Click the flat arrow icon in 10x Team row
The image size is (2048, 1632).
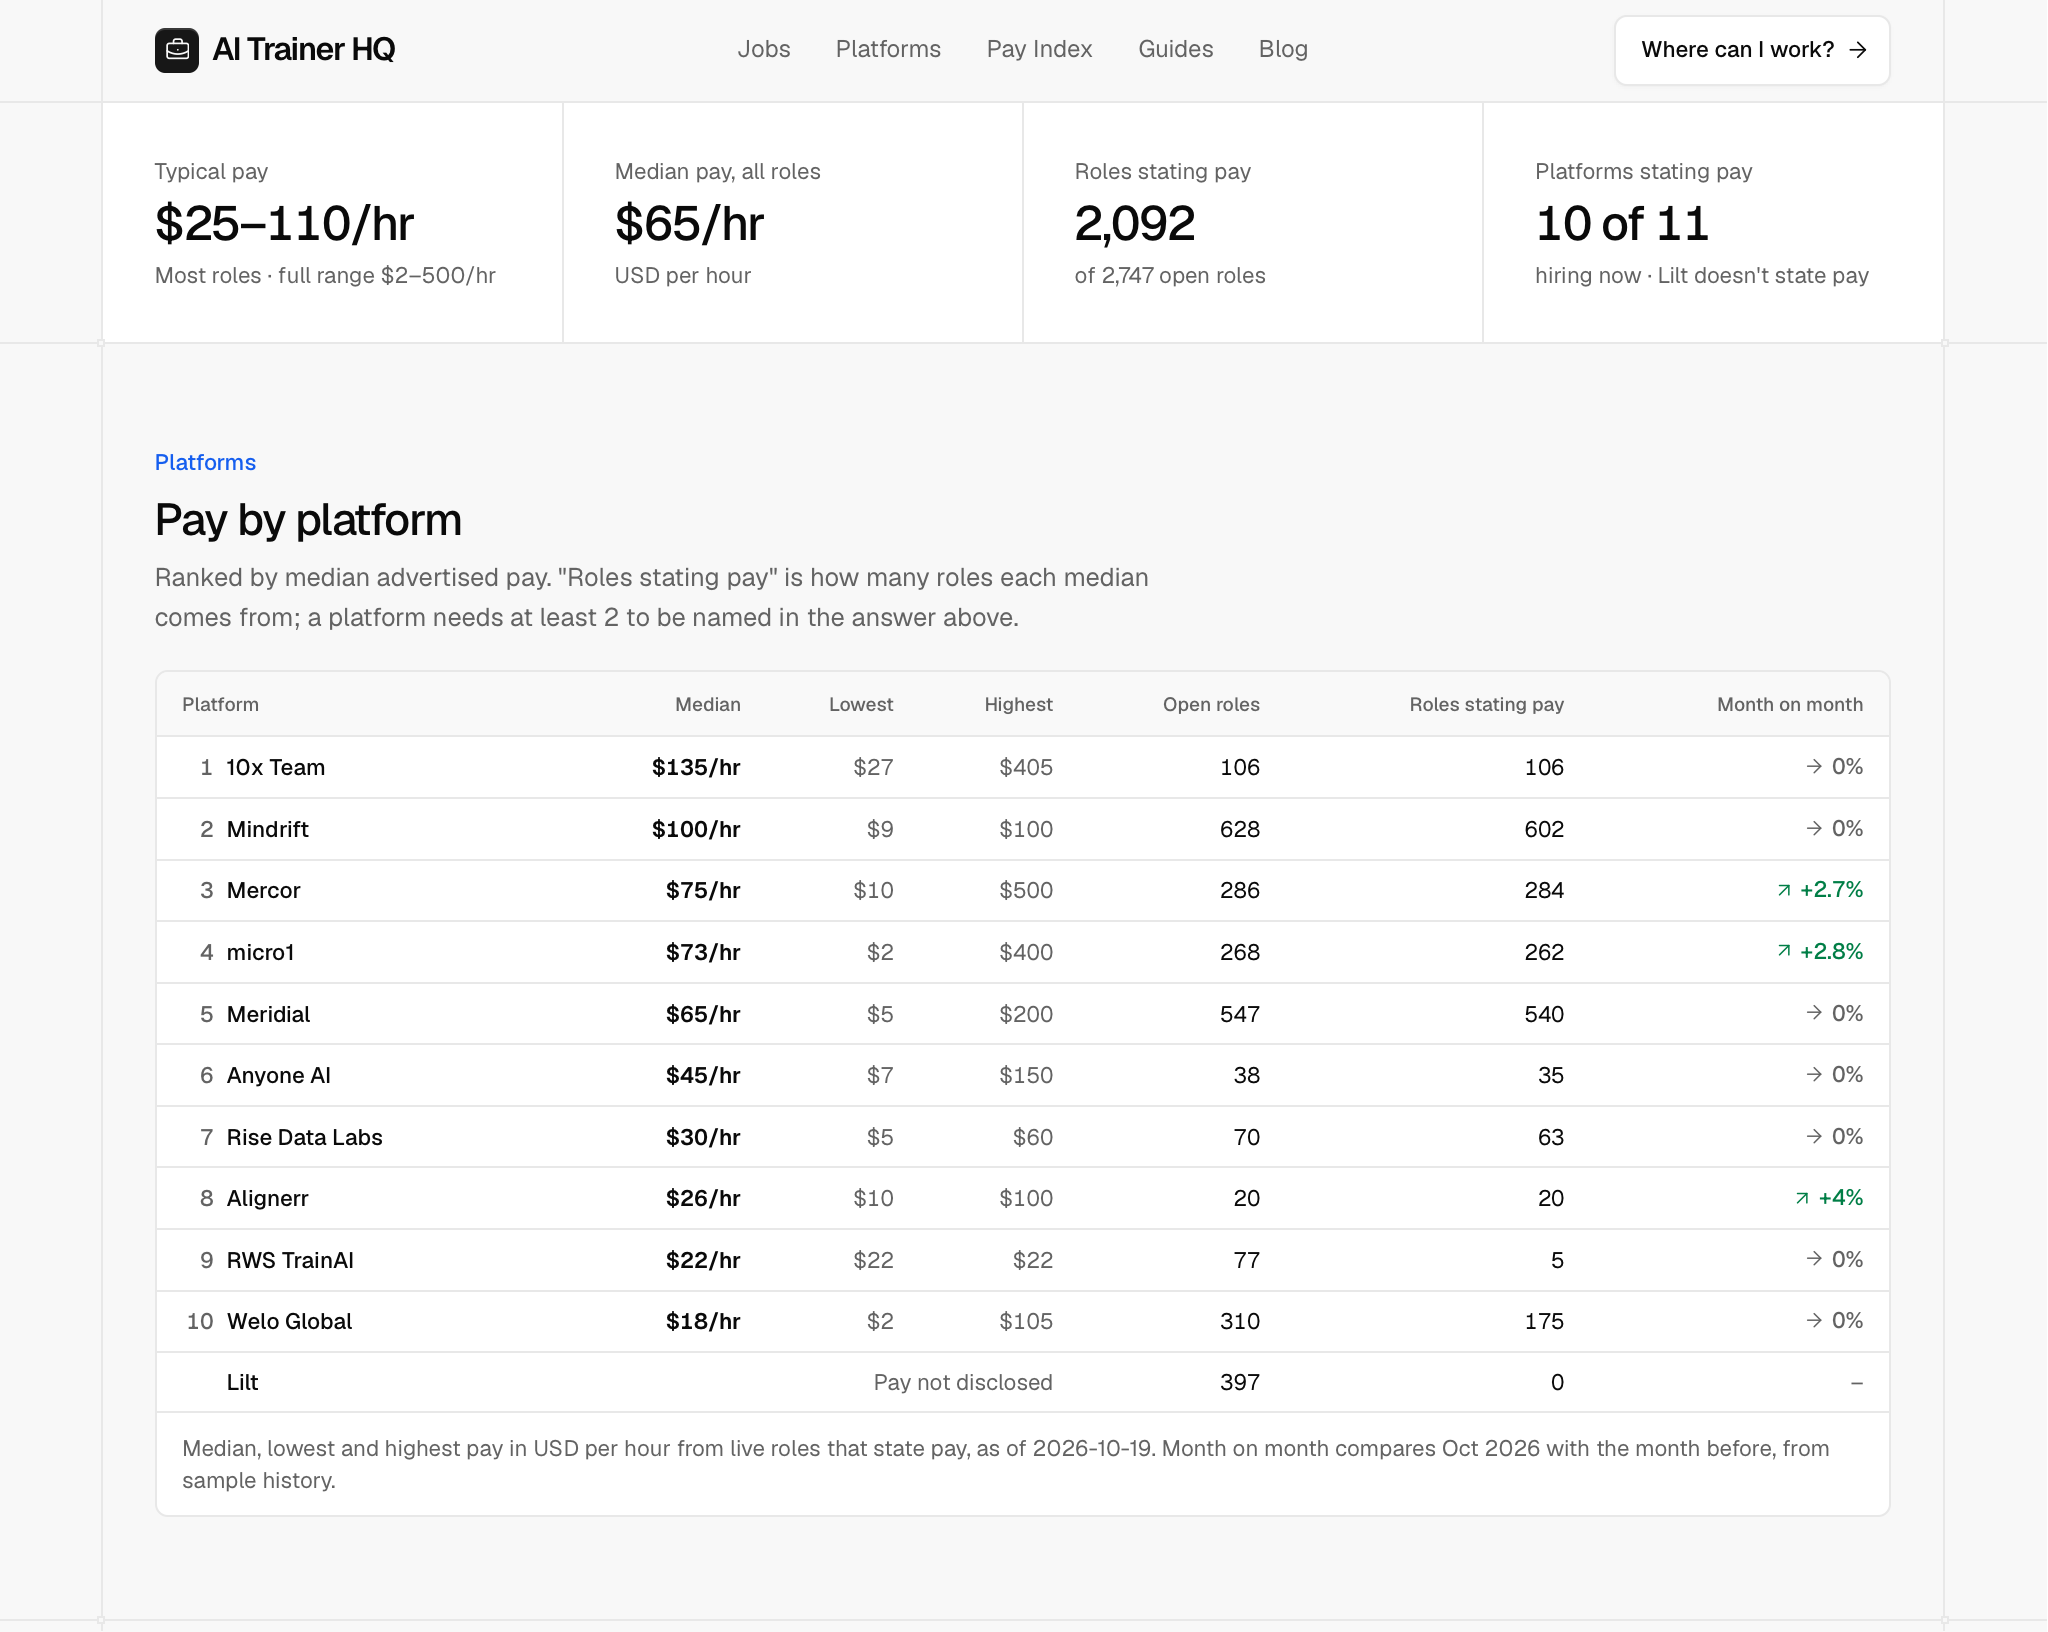tap(1814, 766)
